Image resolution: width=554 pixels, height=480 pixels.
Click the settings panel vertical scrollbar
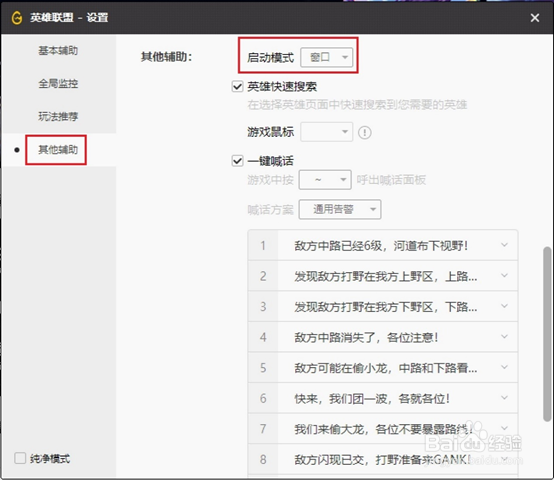pyautogui.click(x=547, y=334)
